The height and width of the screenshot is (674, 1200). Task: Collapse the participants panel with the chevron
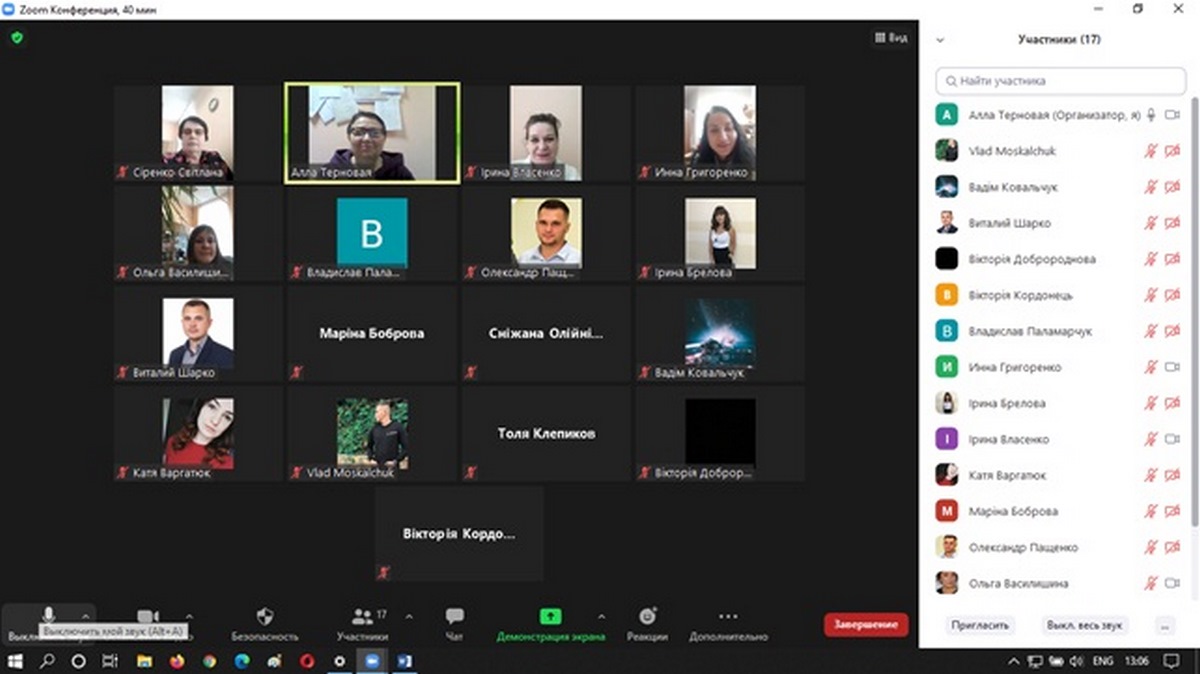pyautogui.click(x=939, y=40)
